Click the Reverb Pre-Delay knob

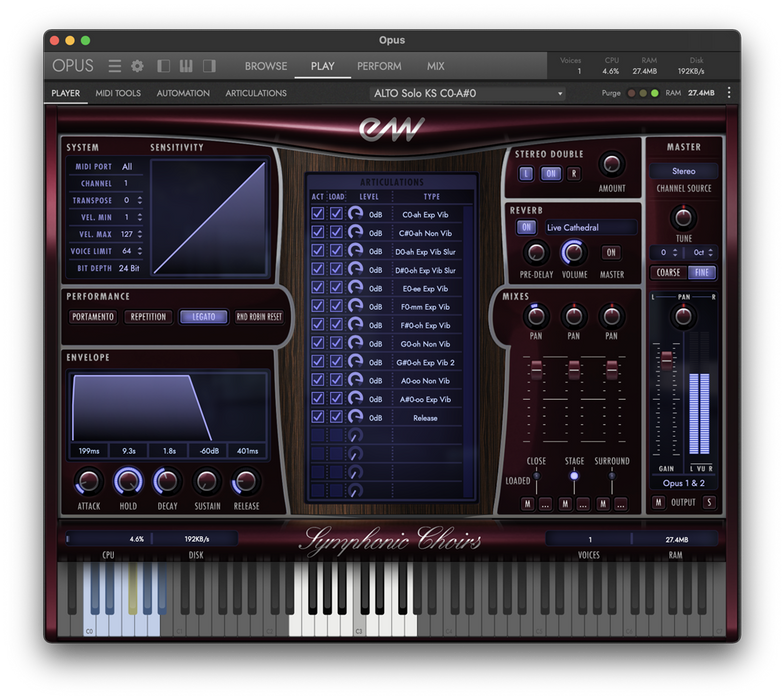536,252
